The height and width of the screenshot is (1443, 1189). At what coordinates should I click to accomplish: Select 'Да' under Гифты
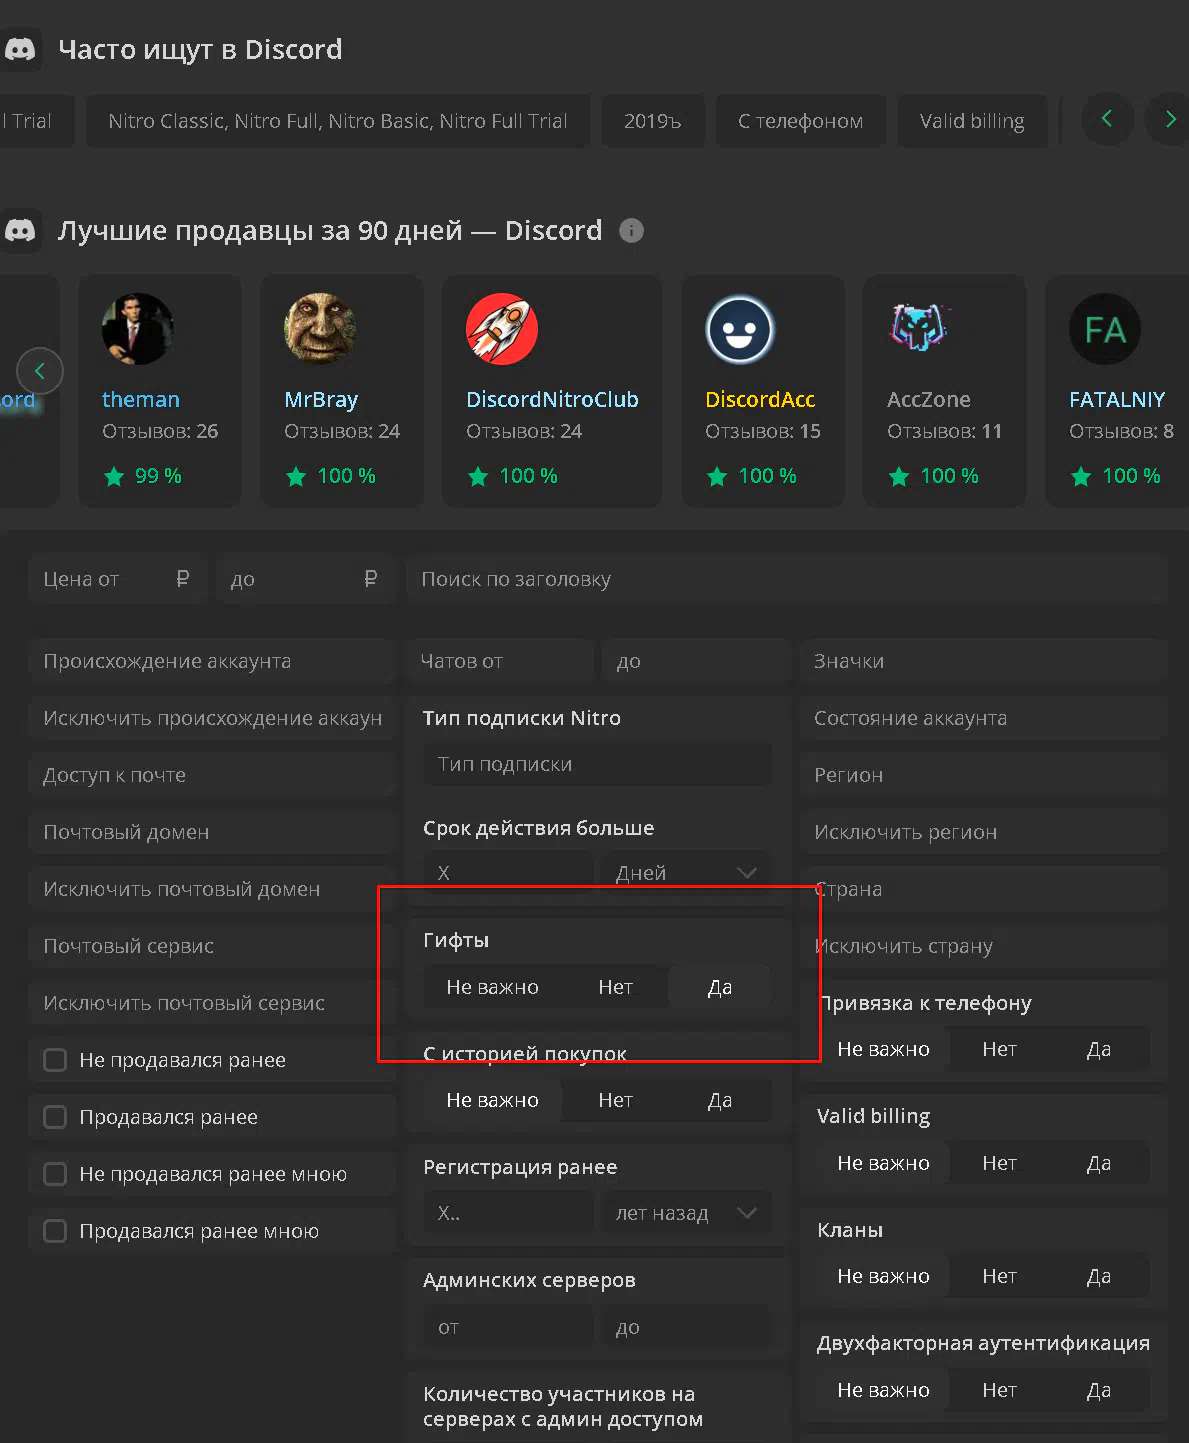(x=720, y=987)
